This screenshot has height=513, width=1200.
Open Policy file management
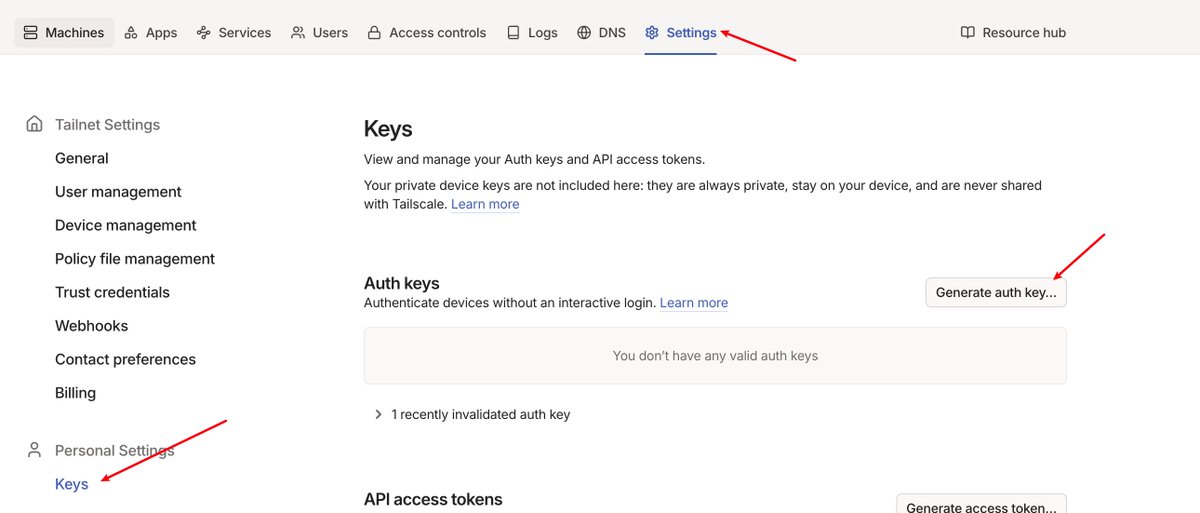pyautogui.click(x=135, y=259)
